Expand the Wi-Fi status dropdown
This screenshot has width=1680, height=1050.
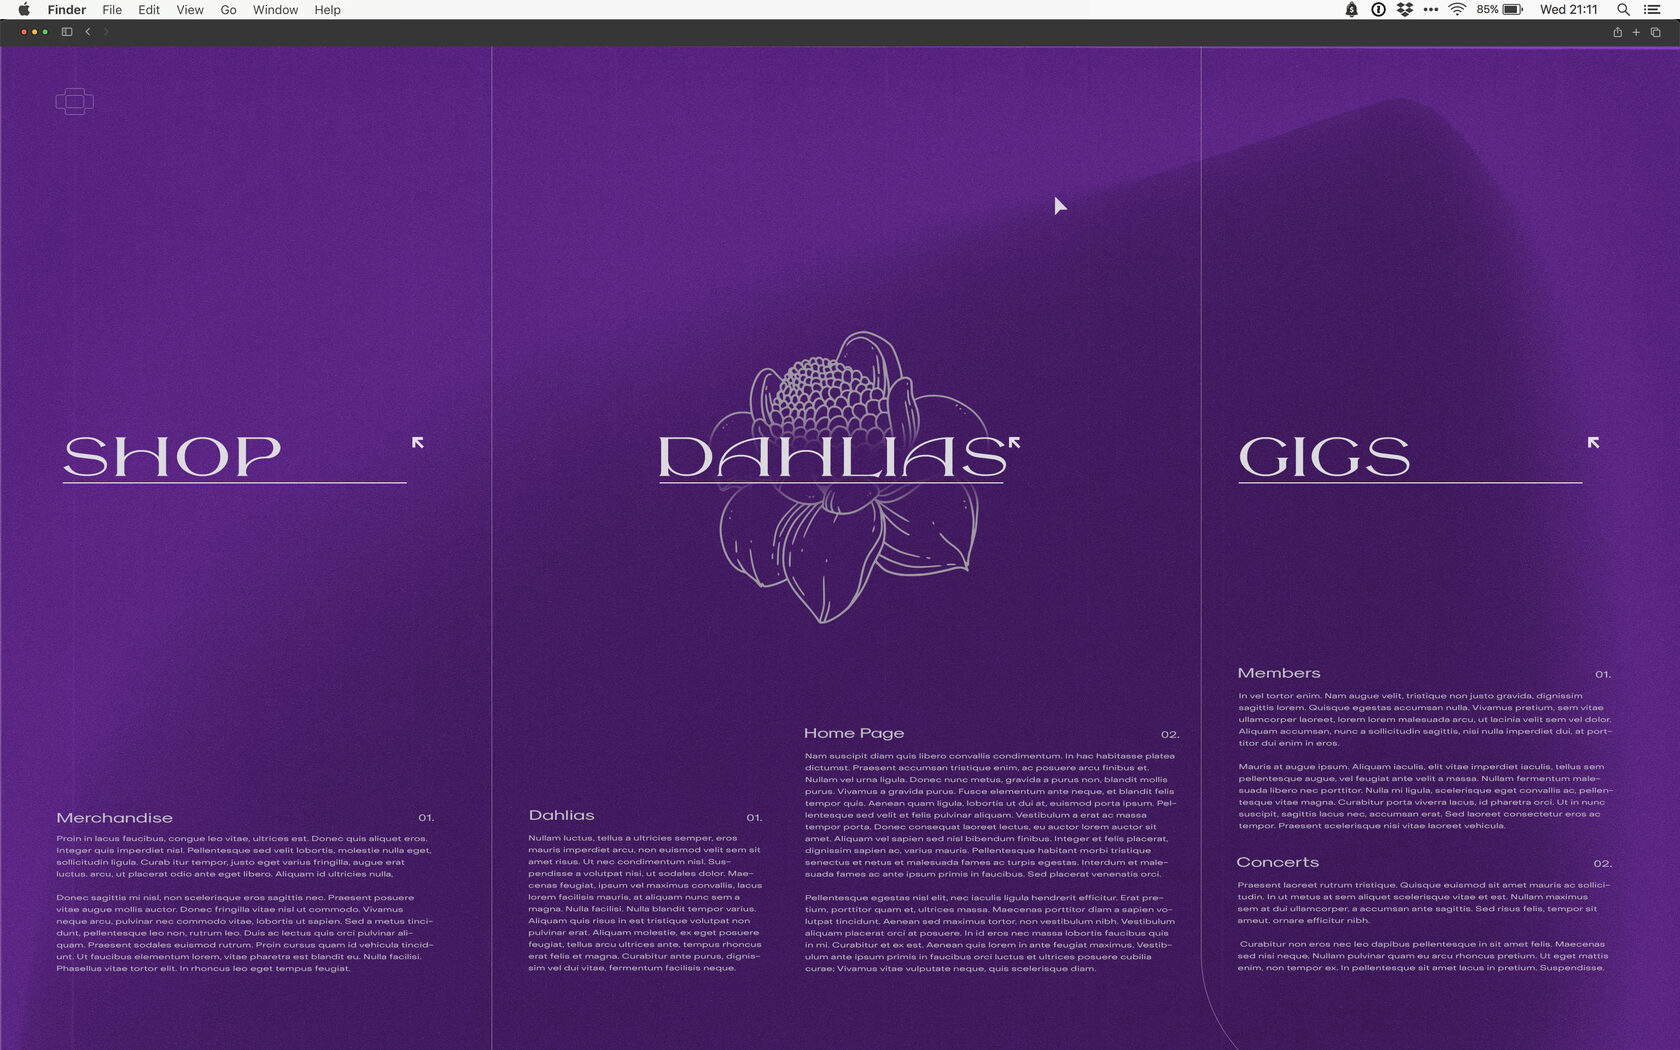click(1457, 10)
